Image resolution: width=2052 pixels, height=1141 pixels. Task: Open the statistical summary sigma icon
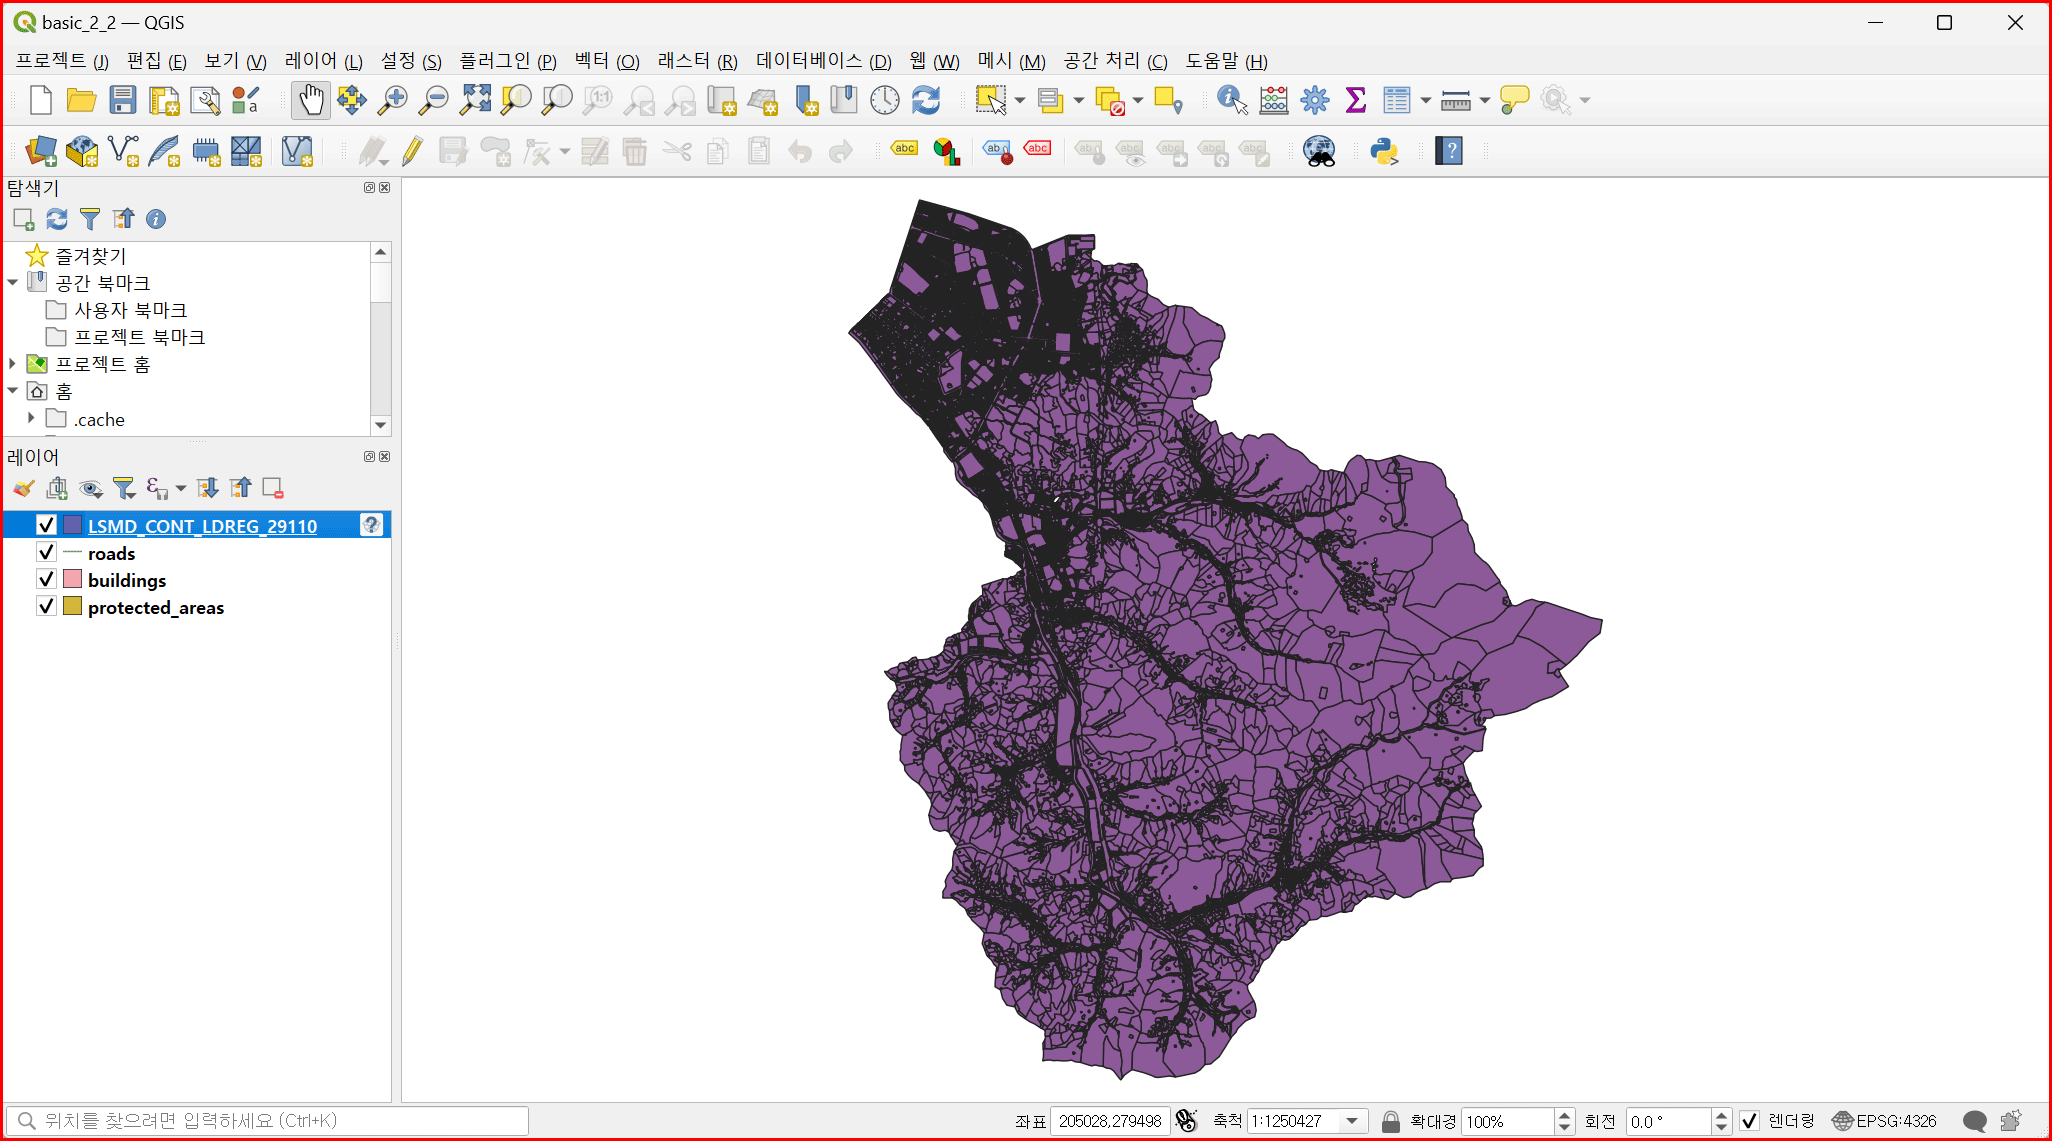[1355, 100]
